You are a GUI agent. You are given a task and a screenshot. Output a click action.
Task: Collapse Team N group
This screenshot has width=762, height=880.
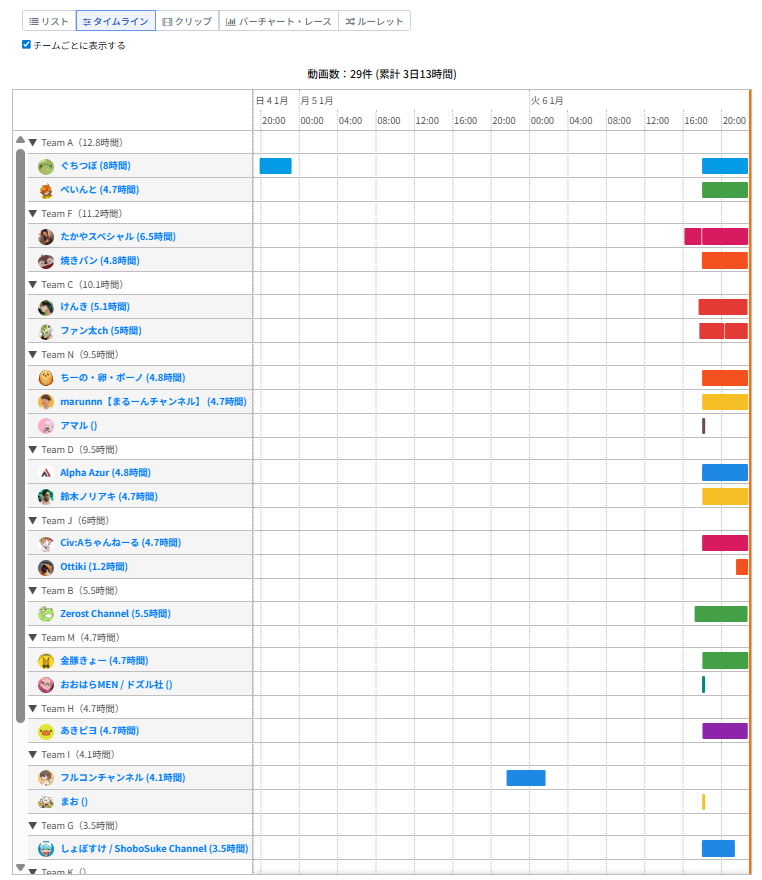33,355
